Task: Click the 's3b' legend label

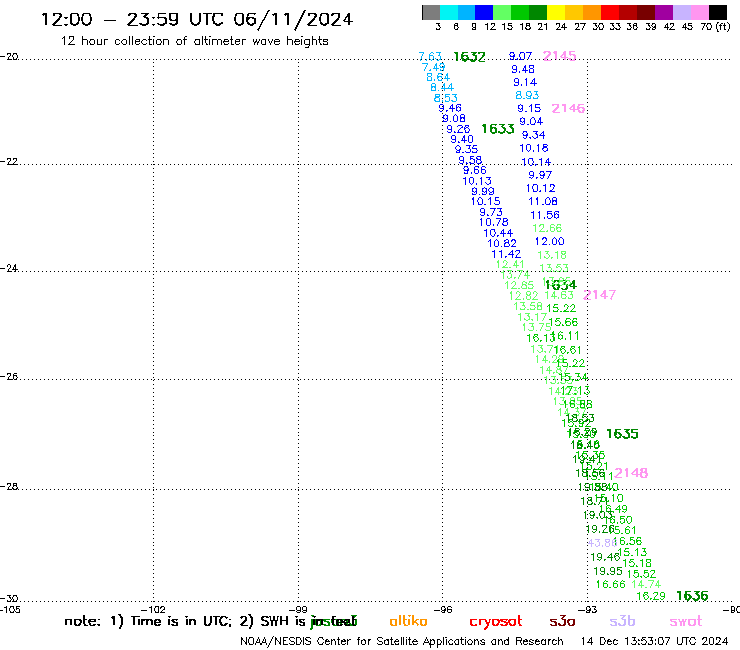Action: (x=622, y=621)
